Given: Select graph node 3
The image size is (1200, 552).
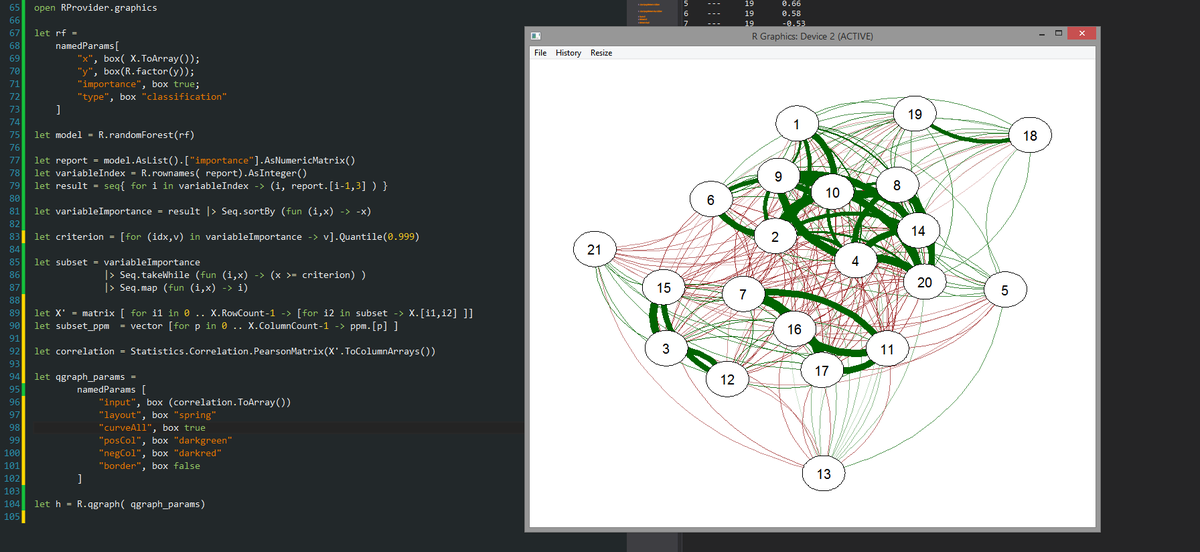Looking at the screenshot, I should (x=666, y=347).
